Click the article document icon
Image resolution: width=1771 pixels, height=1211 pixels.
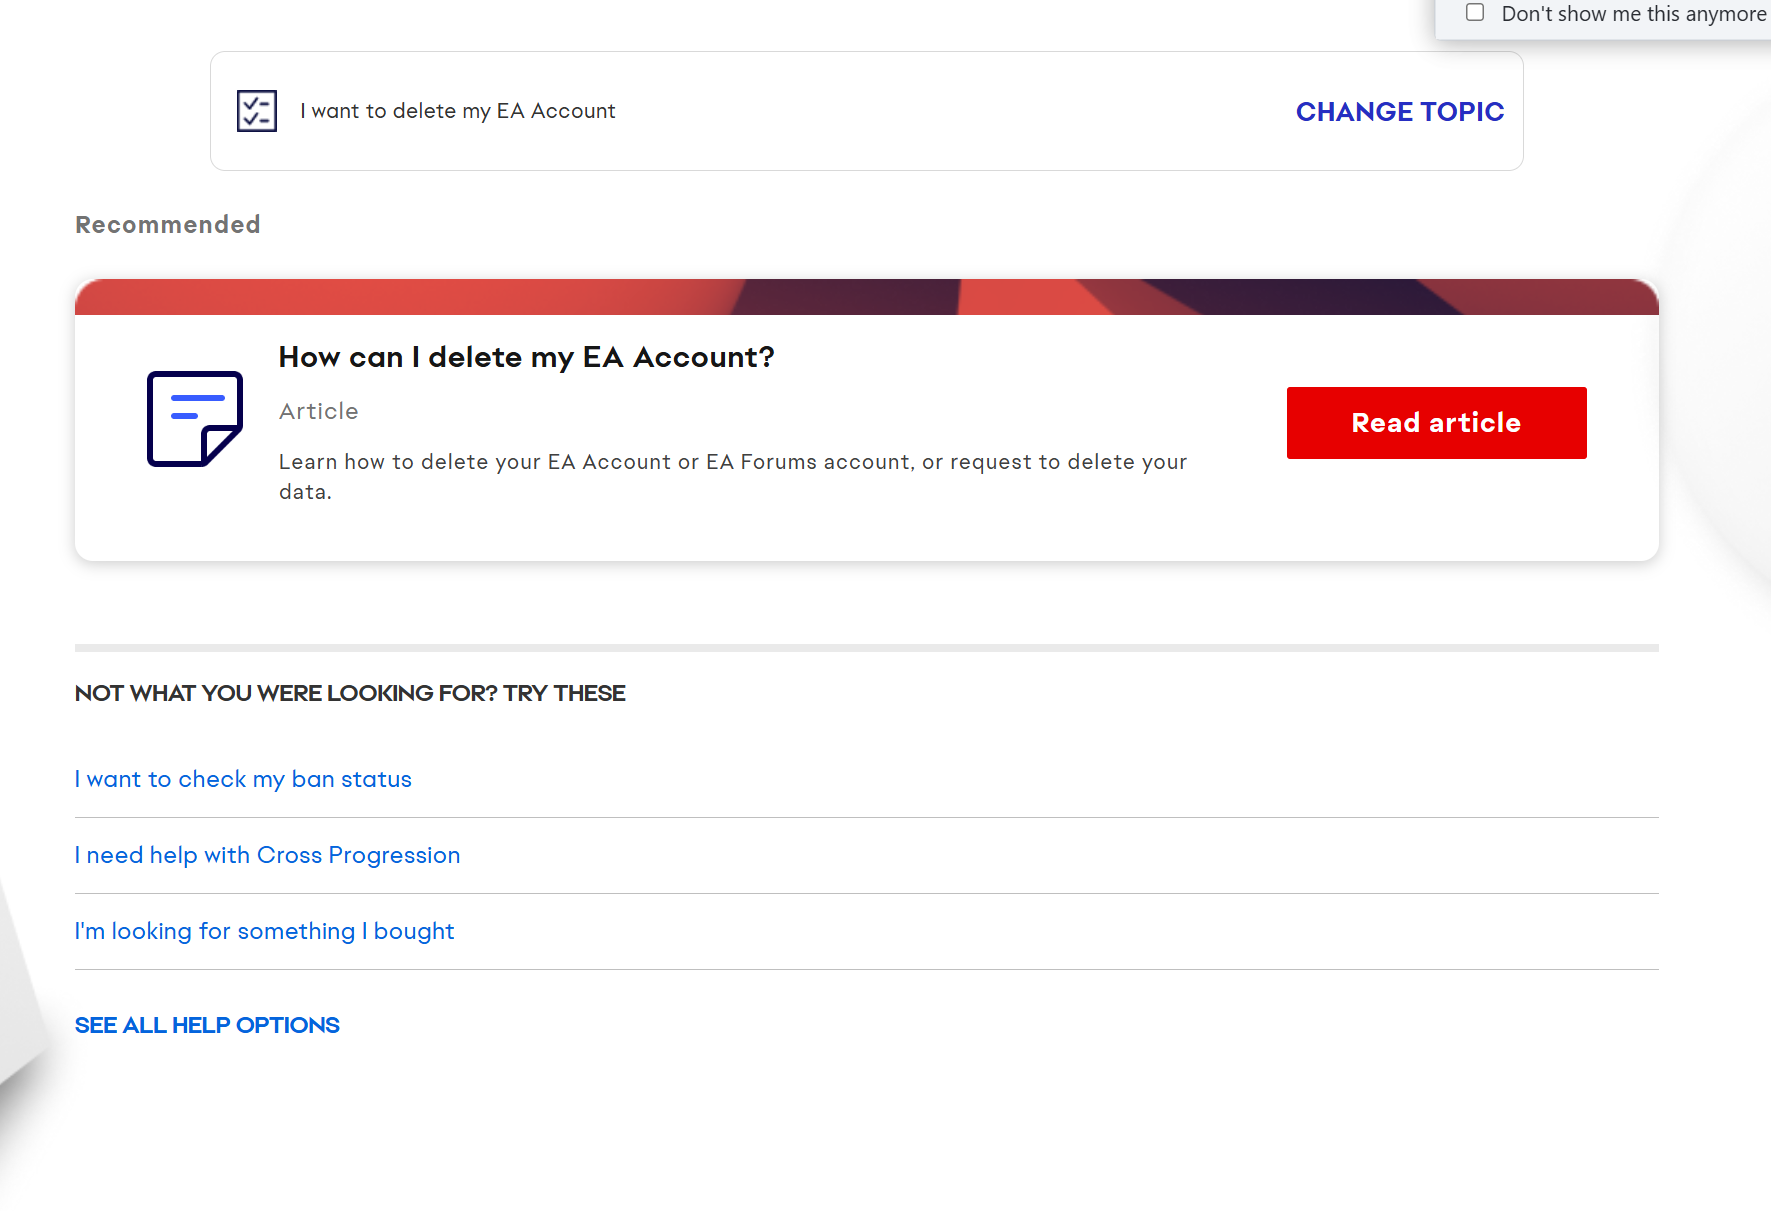tap(195, 418)
